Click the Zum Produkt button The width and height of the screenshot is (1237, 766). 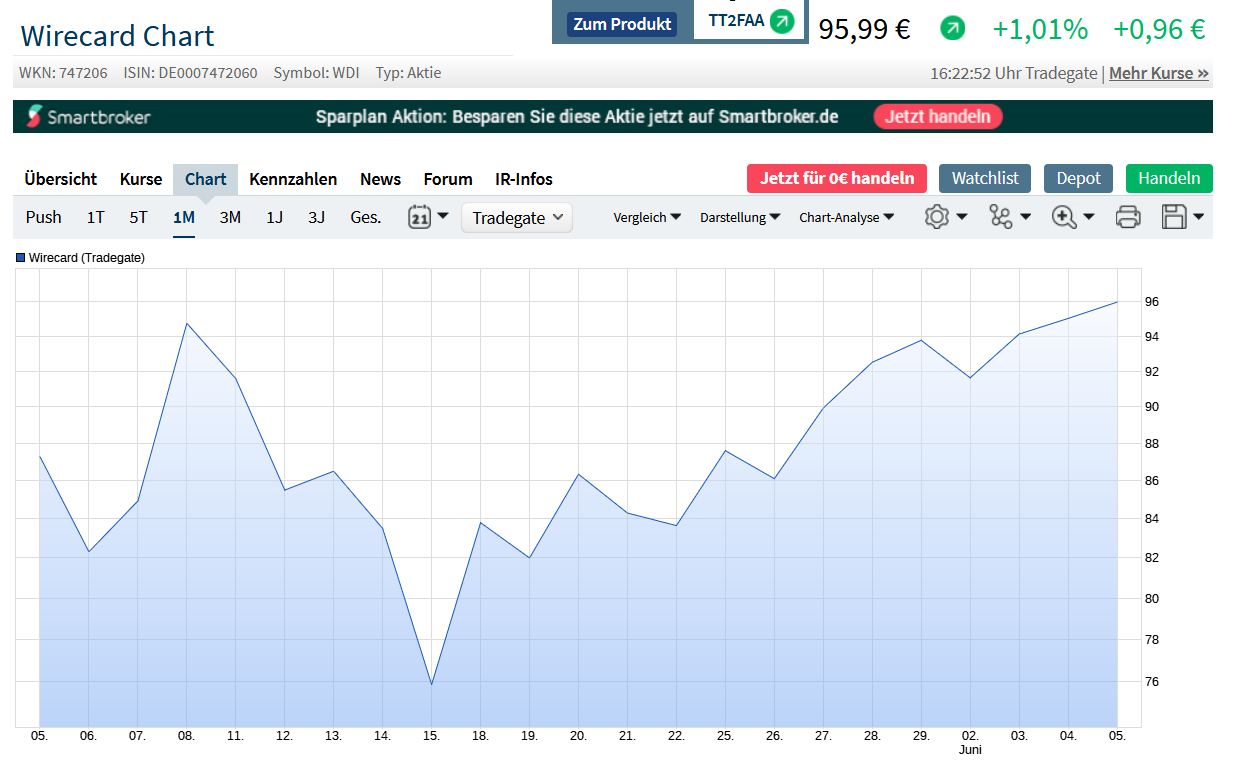[x=621, y=24]
